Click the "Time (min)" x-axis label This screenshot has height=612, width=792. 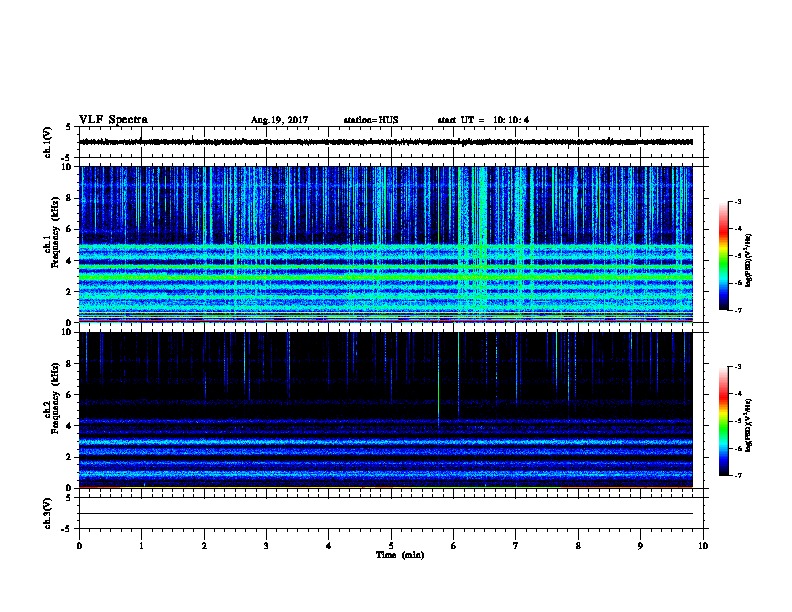[400, 555]
